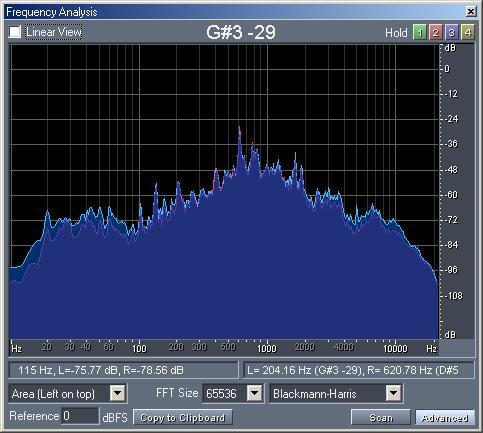
Task: Expand the FFT Size dropdown arrow
Action: click(x=255, y=394)
